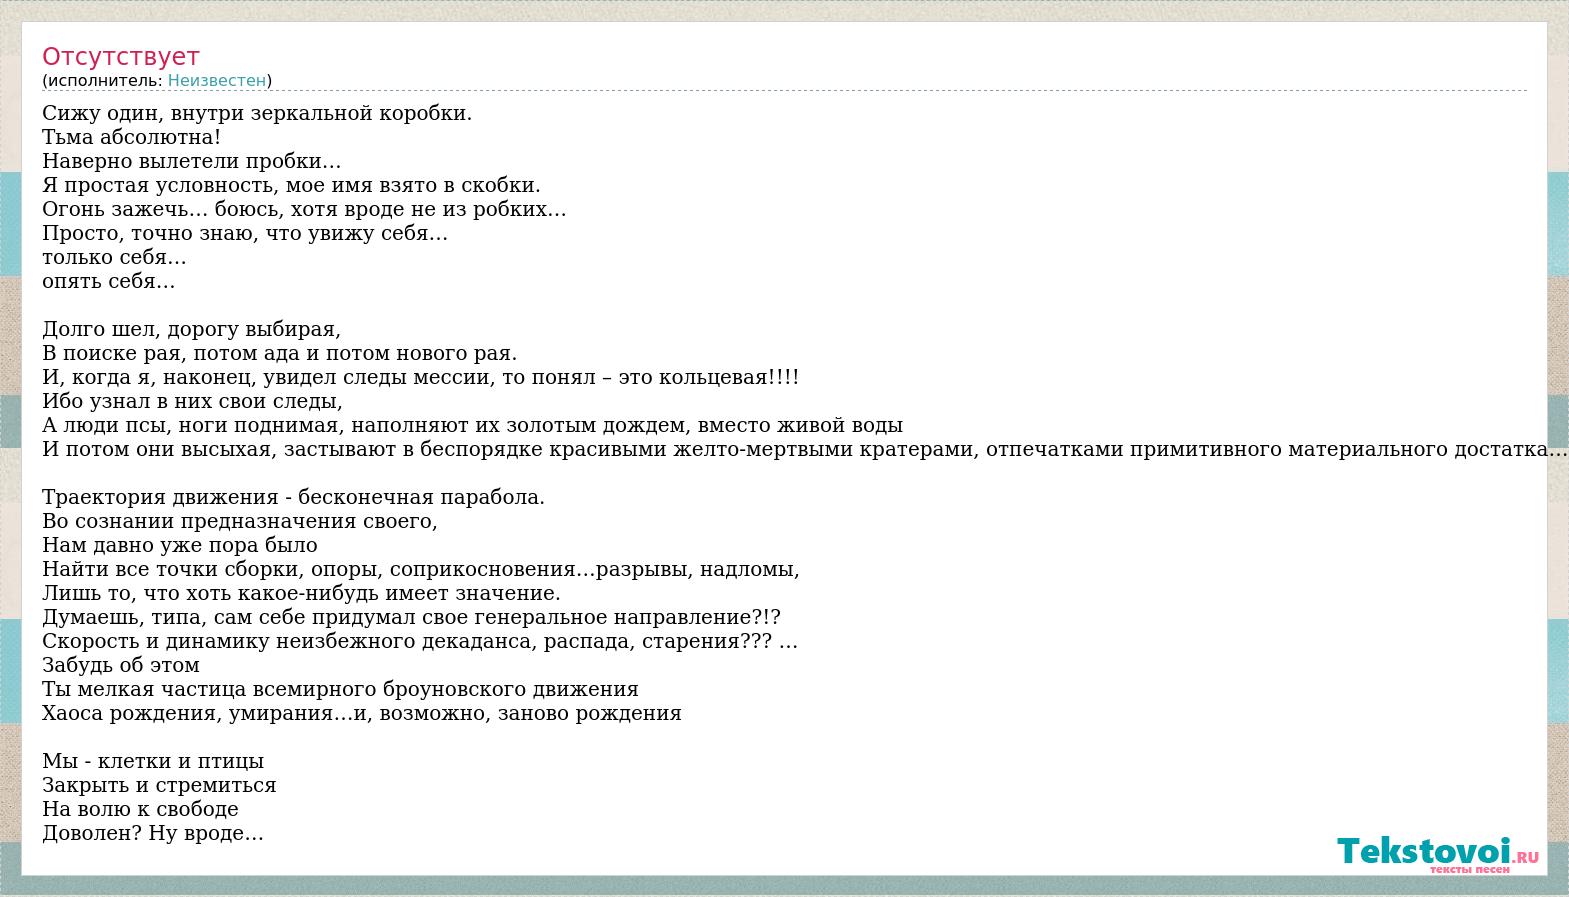Click line 'Закрыть и стремиться'

point(159,785)
